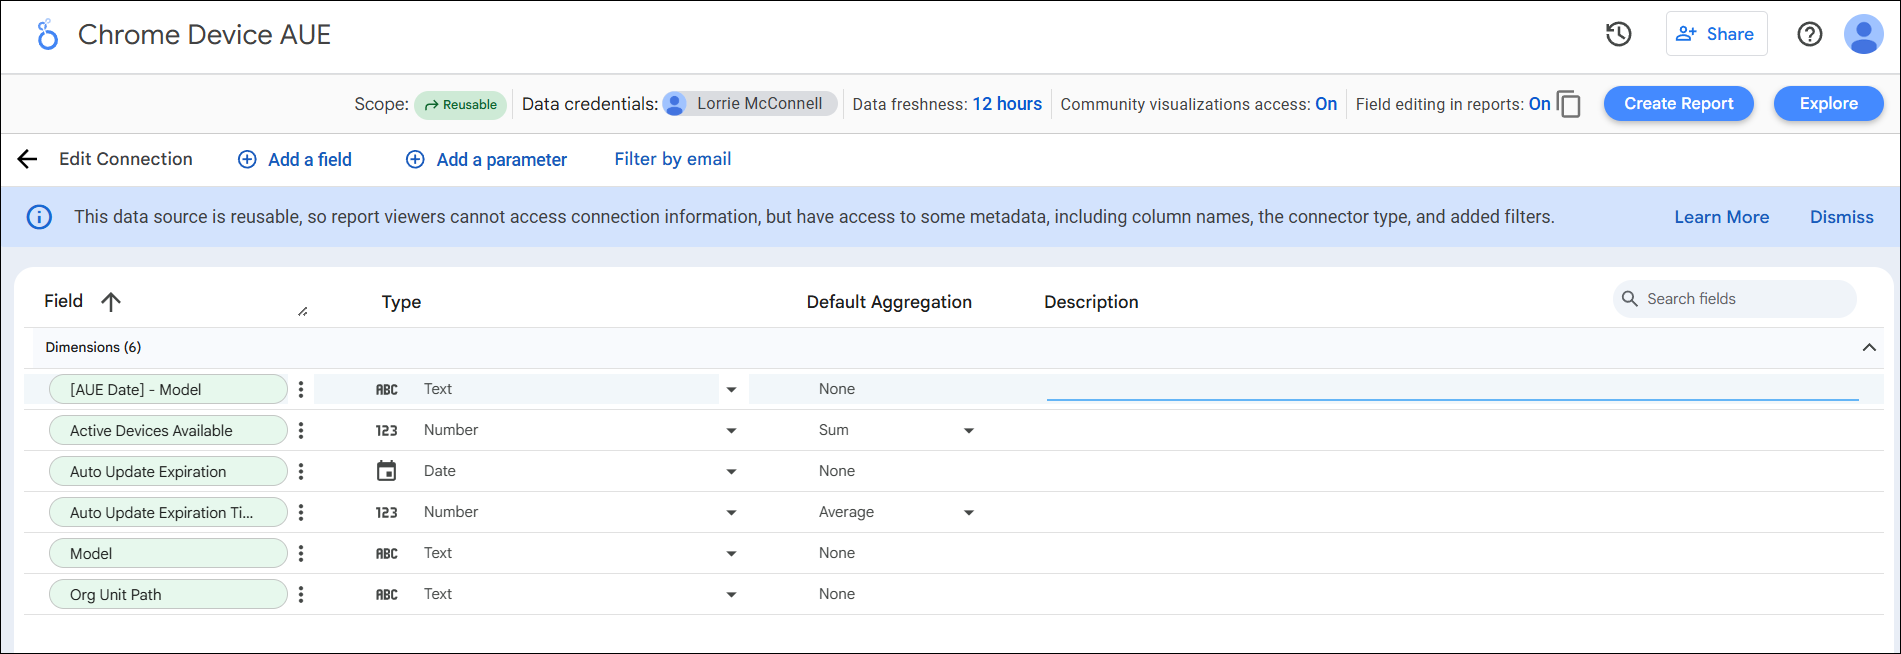Viewport: 1901px width, 654px height.
Task: Open type dropdown for Auto Update Expiration Ti...
Action: click(x=731, y=513)
